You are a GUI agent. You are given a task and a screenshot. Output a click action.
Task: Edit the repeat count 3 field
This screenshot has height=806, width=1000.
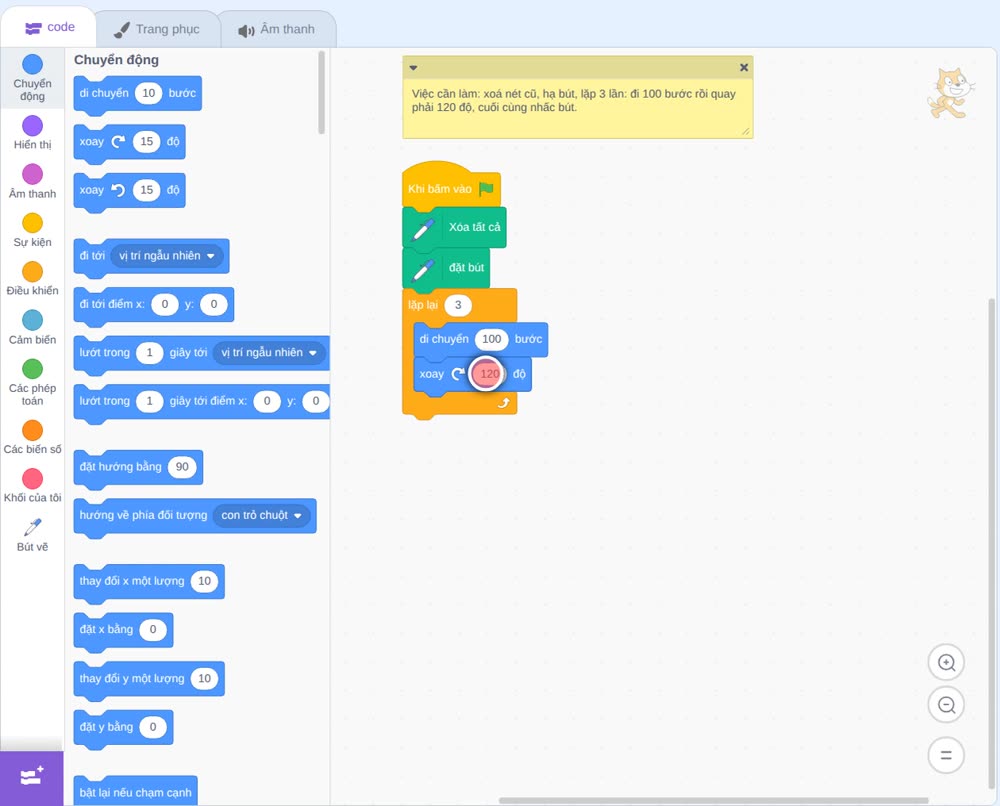coord(458,305)
